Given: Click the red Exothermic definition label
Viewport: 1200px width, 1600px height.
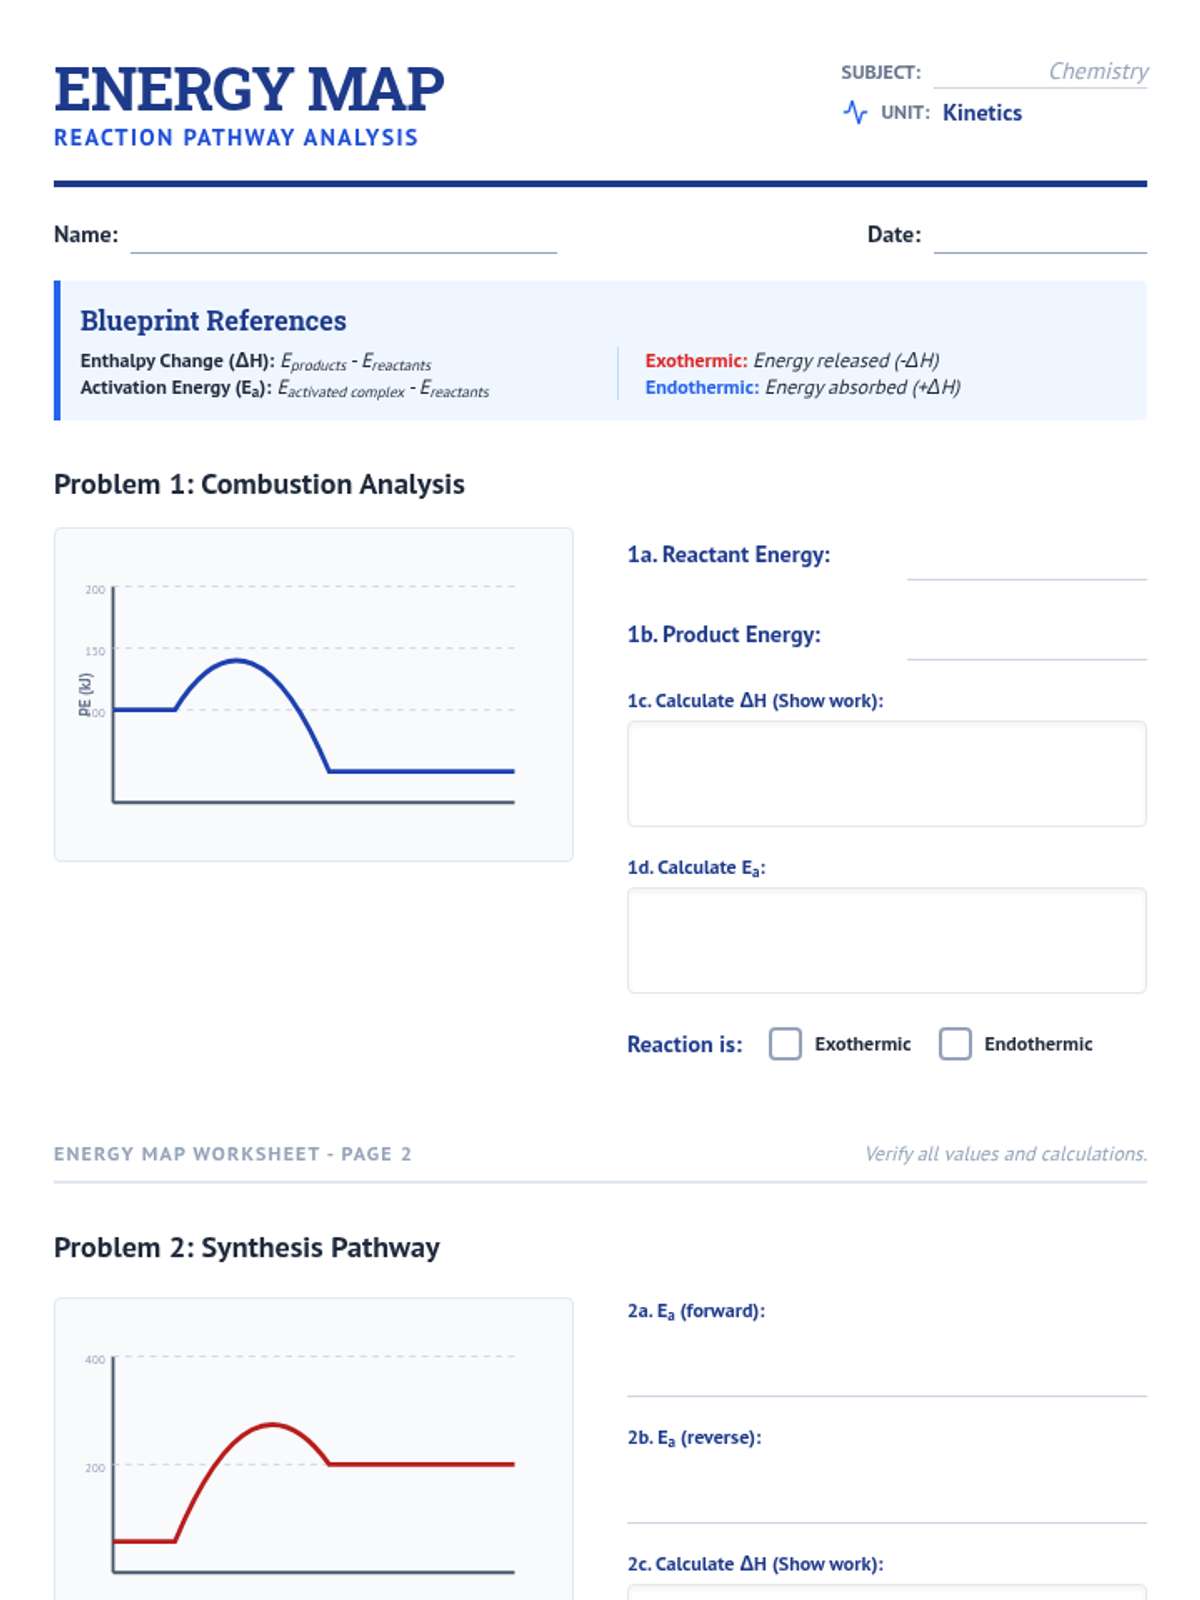Looking at the screenshot, I should coord(696,360).
